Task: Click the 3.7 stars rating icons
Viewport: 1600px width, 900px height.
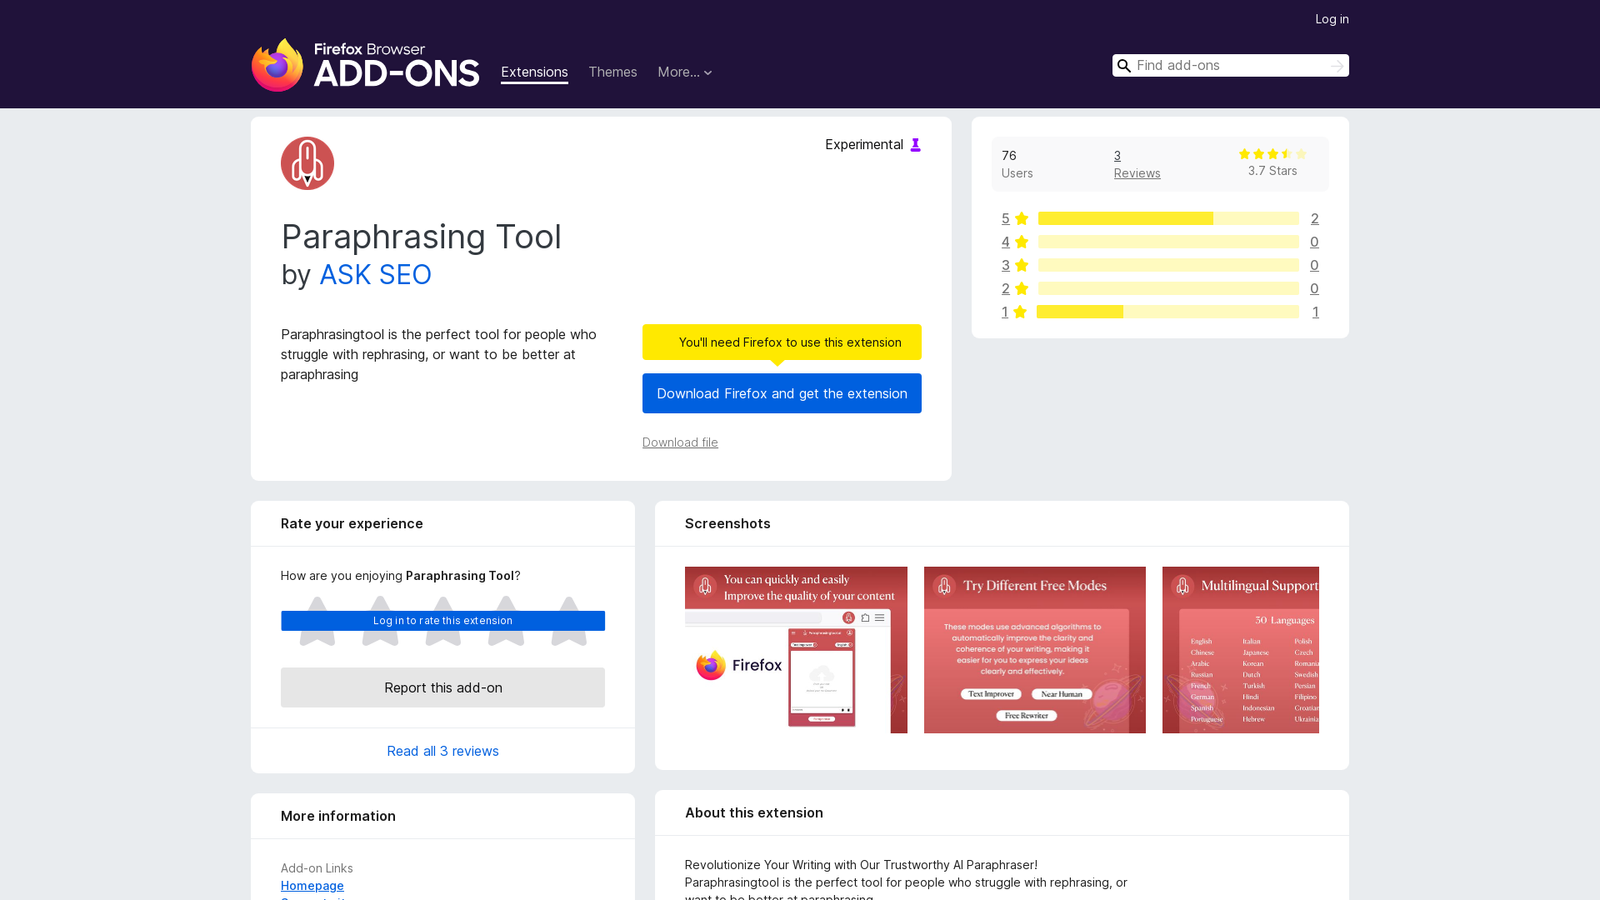Action: 1272,154
